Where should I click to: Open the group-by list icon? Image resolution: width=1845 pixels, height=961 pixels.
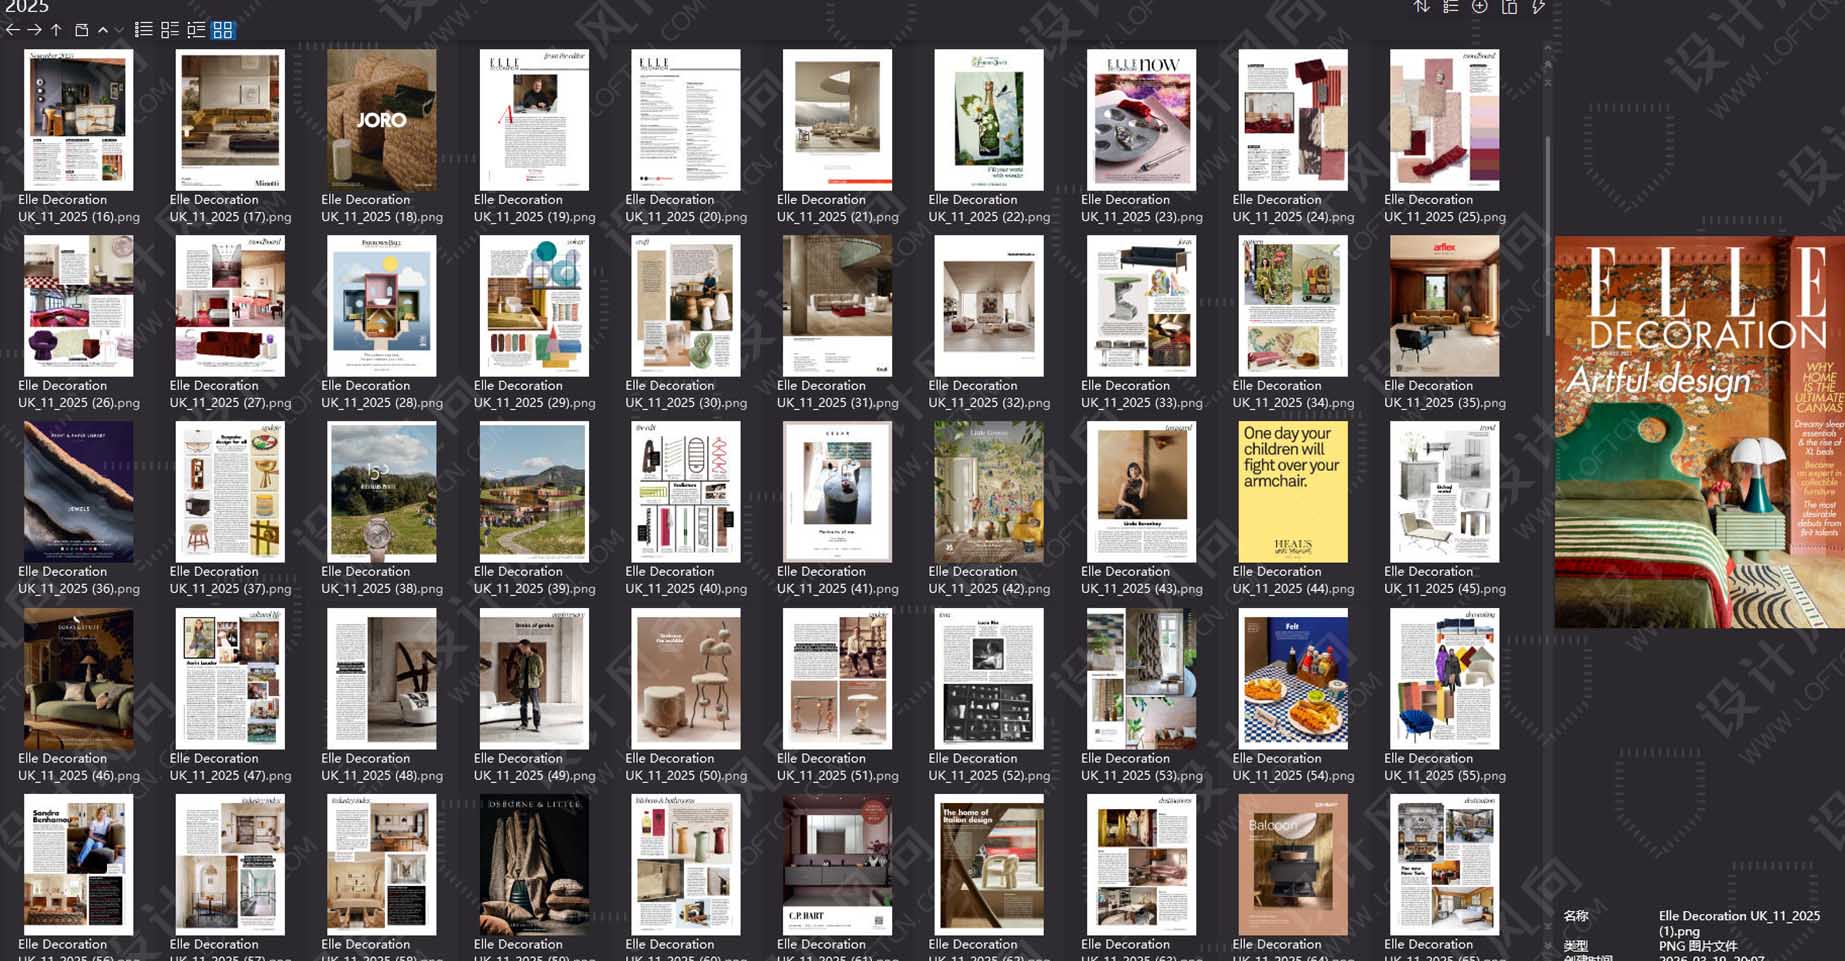(x=1449, y=7)
